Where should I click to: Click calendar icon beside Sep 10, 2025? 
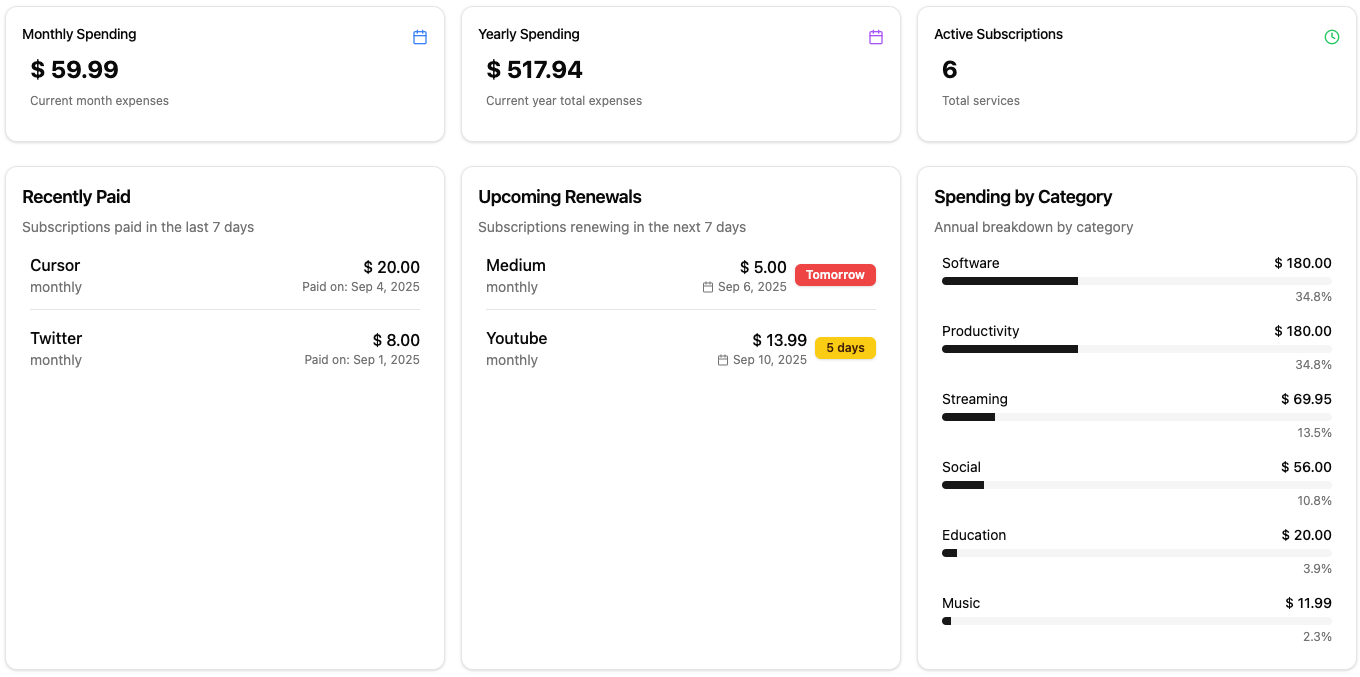pos(723,360)
